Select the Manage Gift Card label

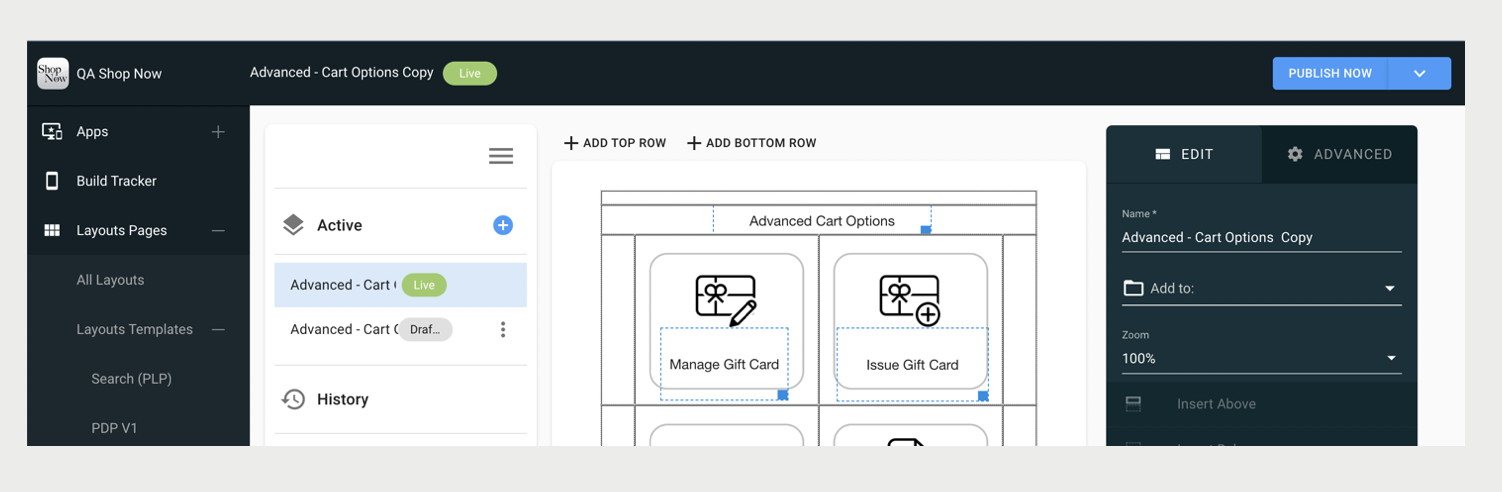coord(724,364)
